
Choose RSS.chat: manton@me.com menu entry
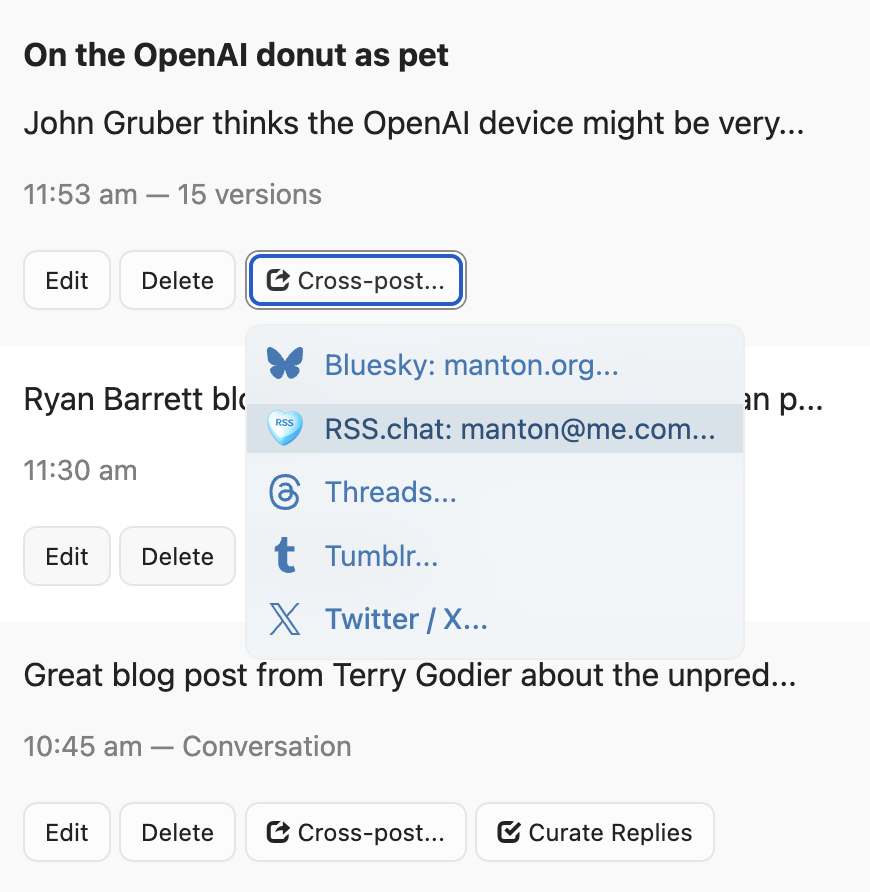495,428
